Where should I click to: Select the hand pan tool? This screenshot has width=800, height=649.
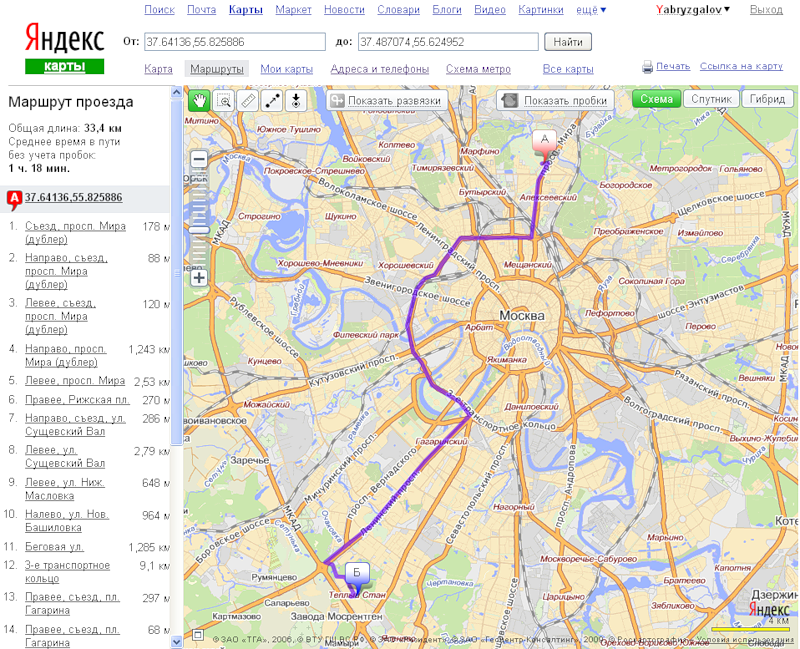[199, 100]
